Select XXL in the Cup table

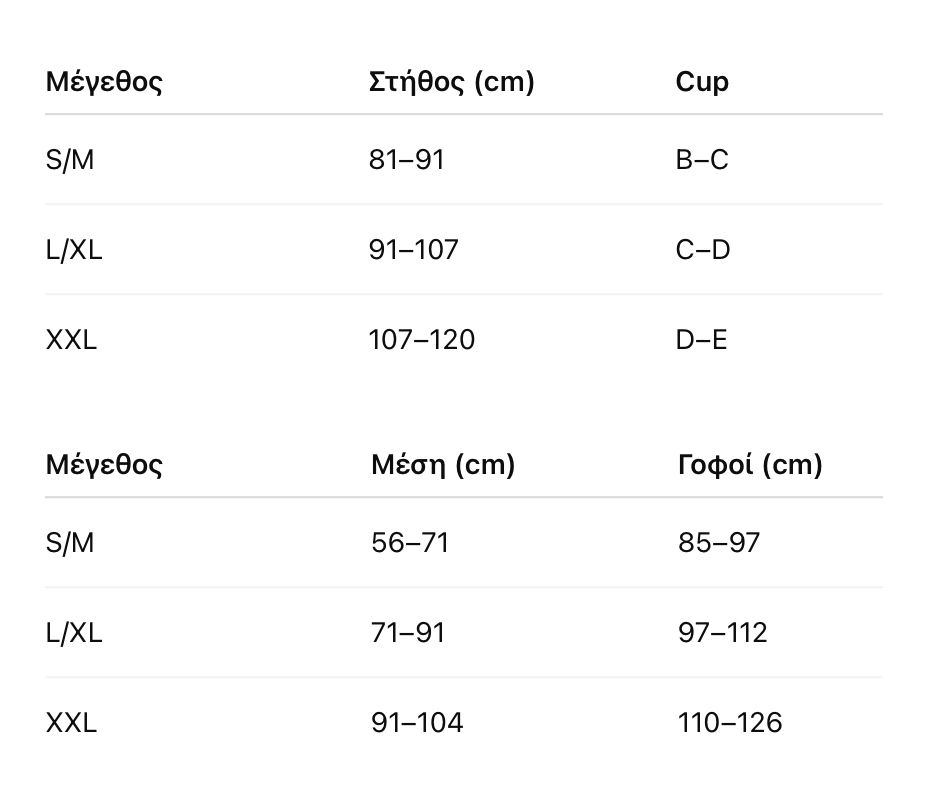pyautogui.click(x=71, y=340)
